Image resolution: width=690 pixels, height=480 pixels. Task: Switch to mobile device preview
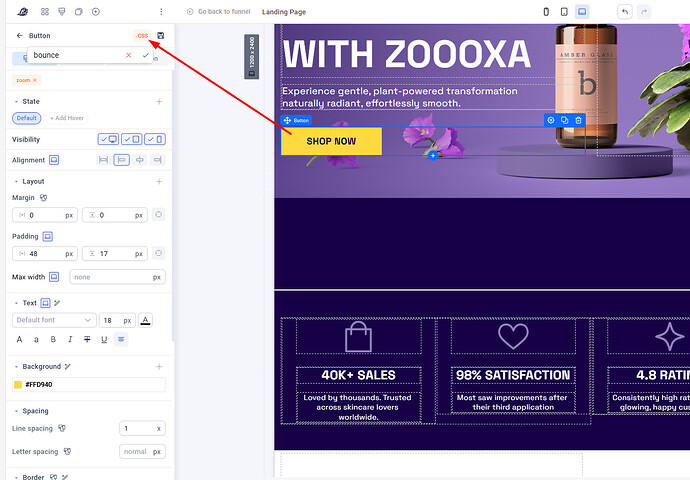[x=546, y=12]
